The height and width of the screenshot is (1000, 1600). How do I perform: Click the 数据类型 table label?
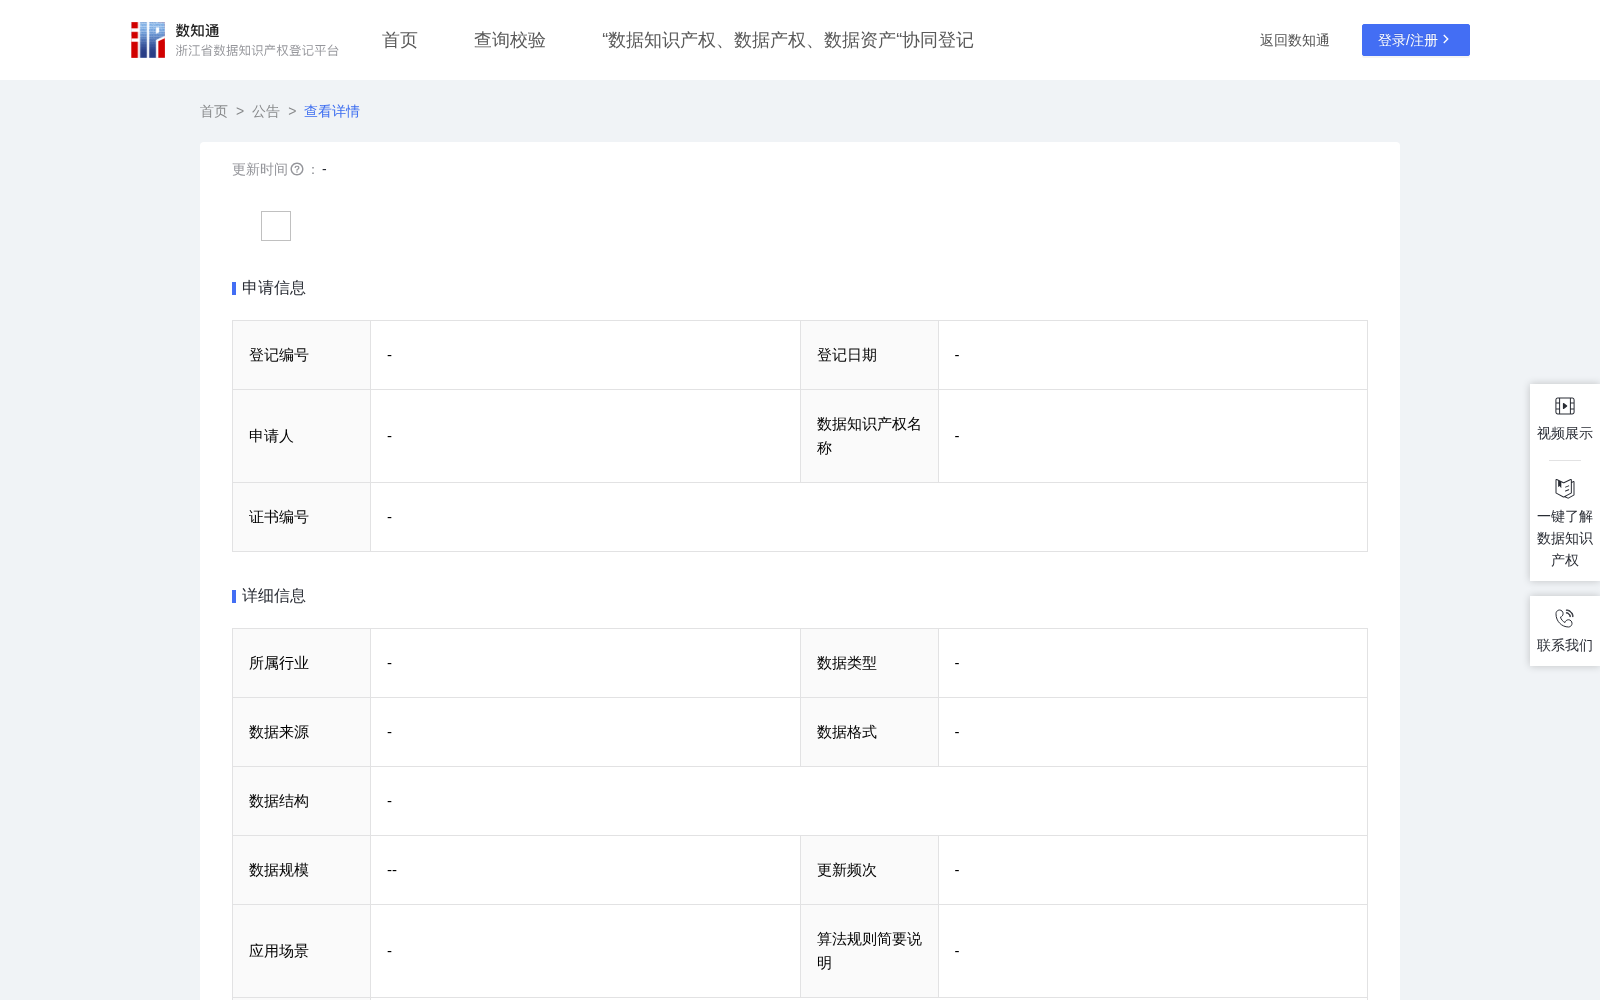click(847, 663)
